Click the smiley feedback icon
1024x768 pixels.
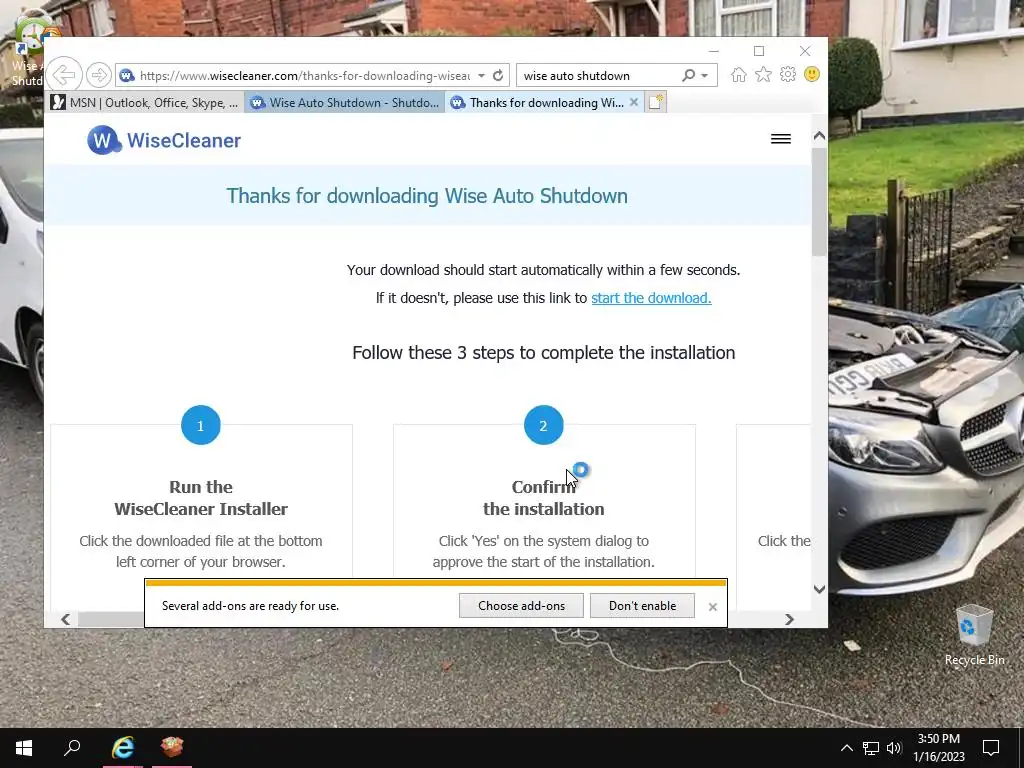pos(812,74)
